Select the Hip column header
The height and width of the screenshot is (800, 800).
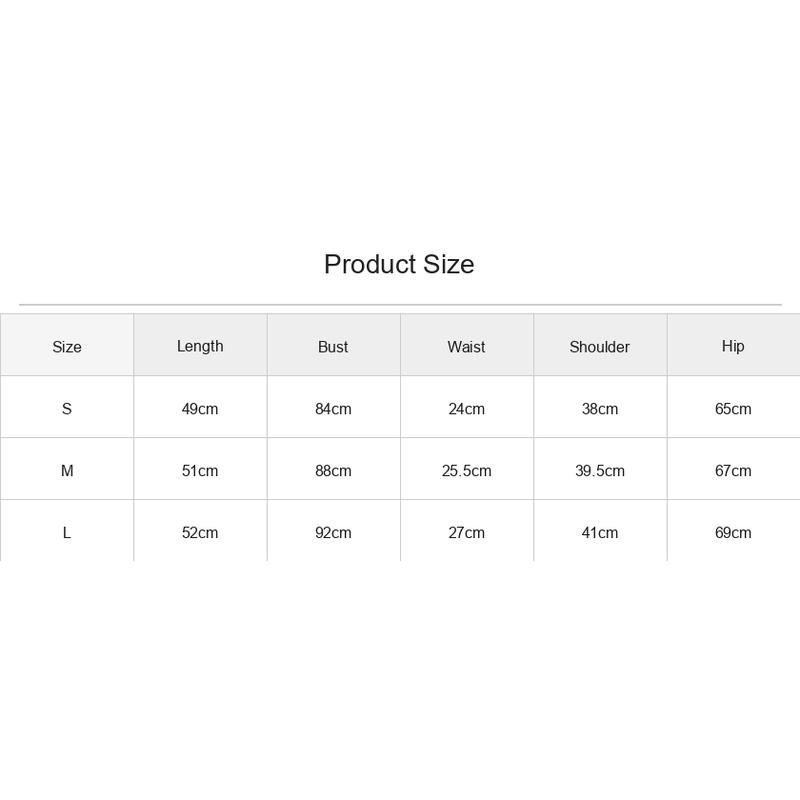coord(733,346)
